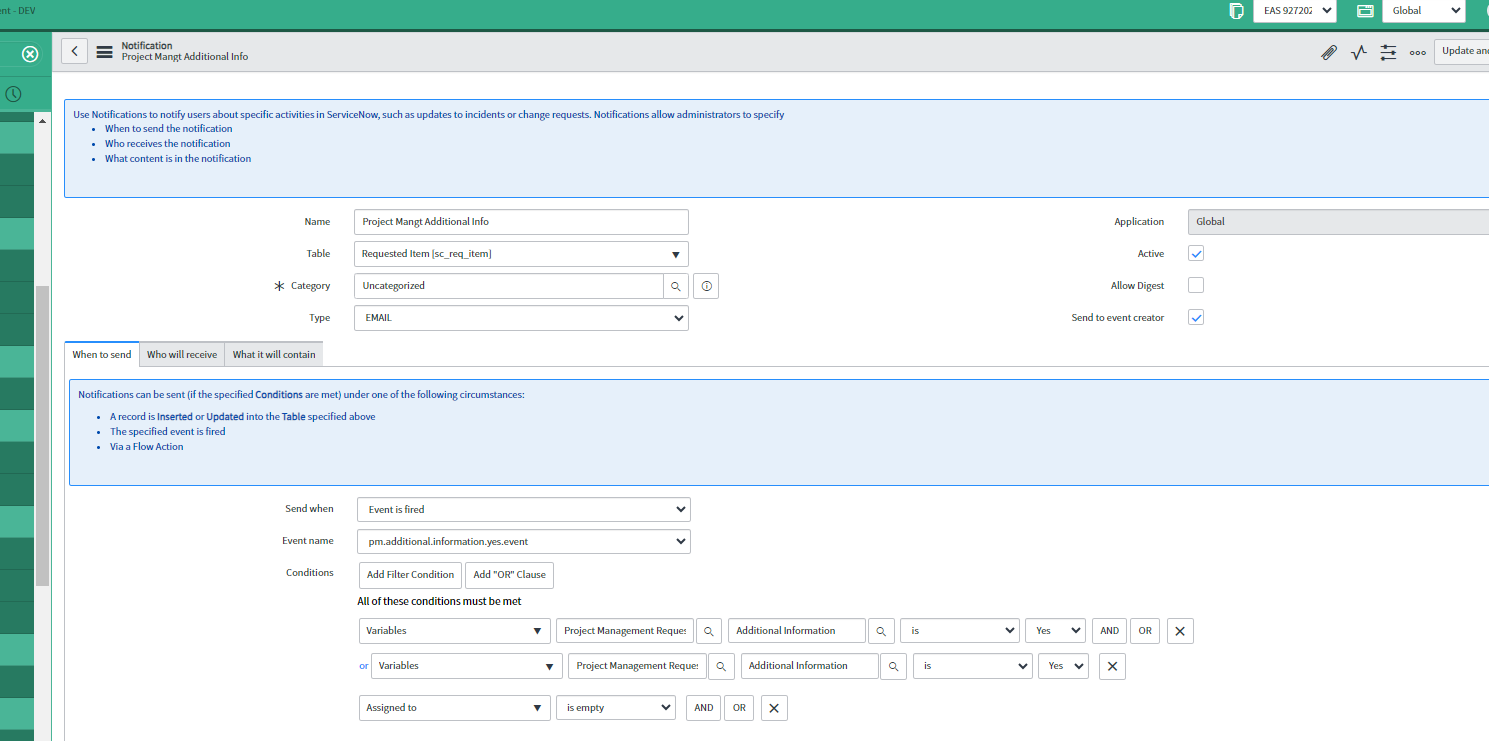Viewport: 1489px width, 741px height.
Task: Open the form context hamburger menu
Action: tap(104, 52)
